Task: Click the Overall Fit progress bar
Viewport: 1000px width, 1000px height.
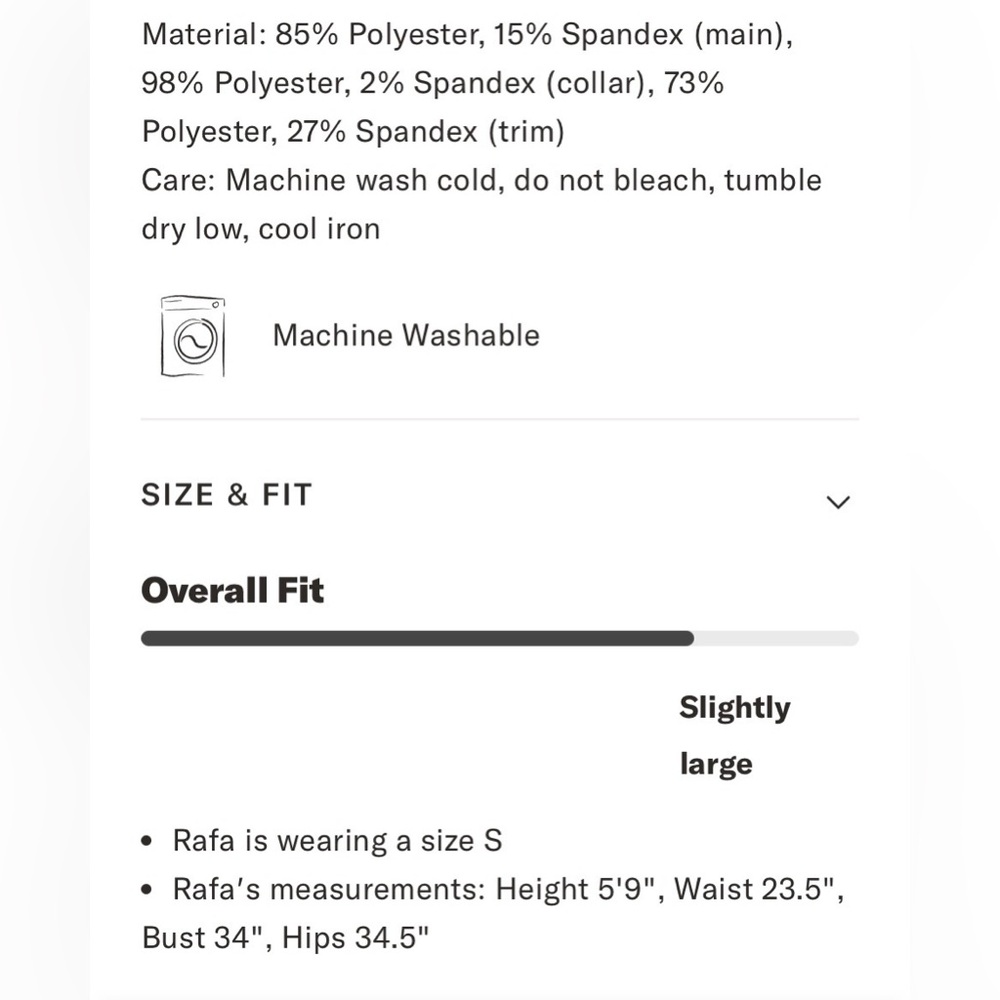Action: [x=500, y=638]
